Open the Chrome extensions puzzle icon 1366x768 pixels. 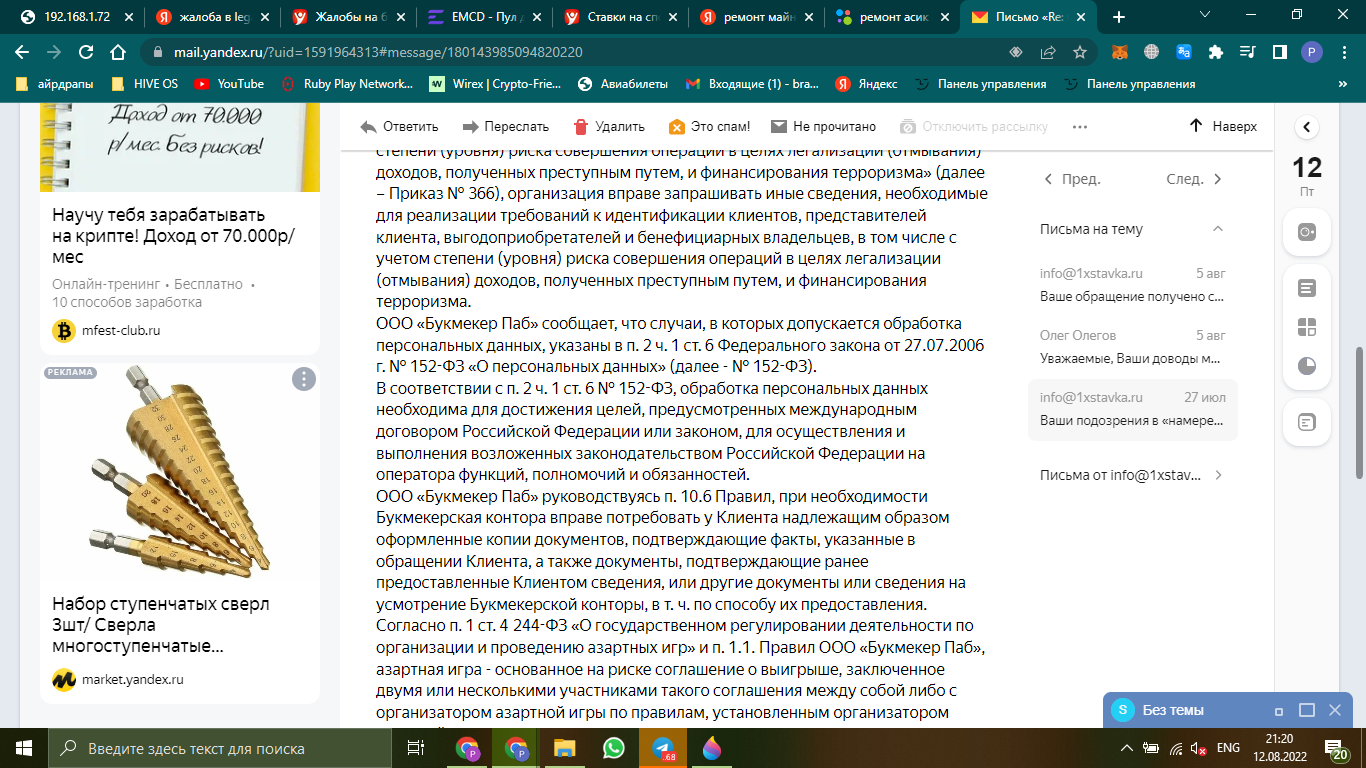1216,52
